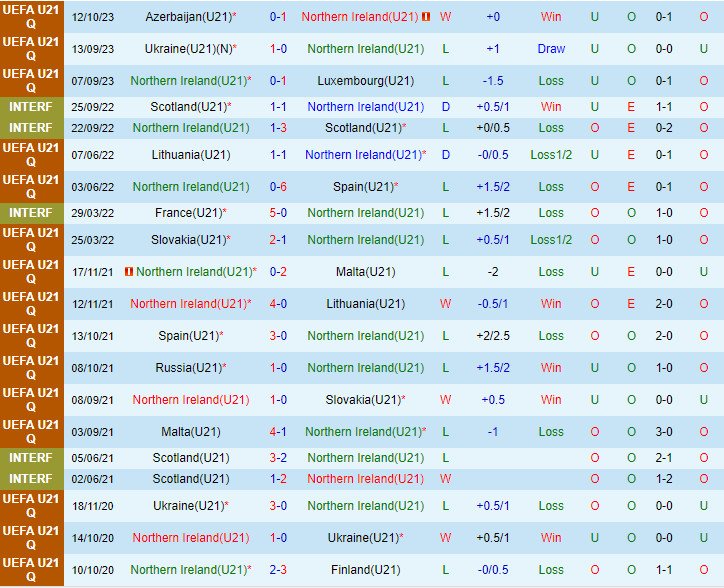Select date 07/06/22
724x588 pixels.
[x=92, y=155]
